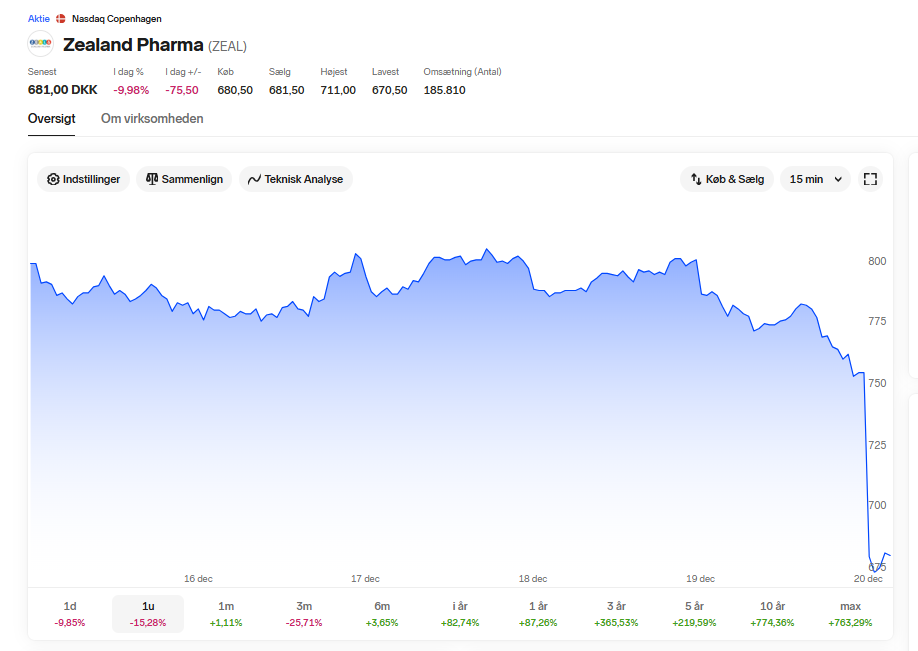Click the 17 dec axis label
This screenshot has width=918, height=651.
pos(365,578)
